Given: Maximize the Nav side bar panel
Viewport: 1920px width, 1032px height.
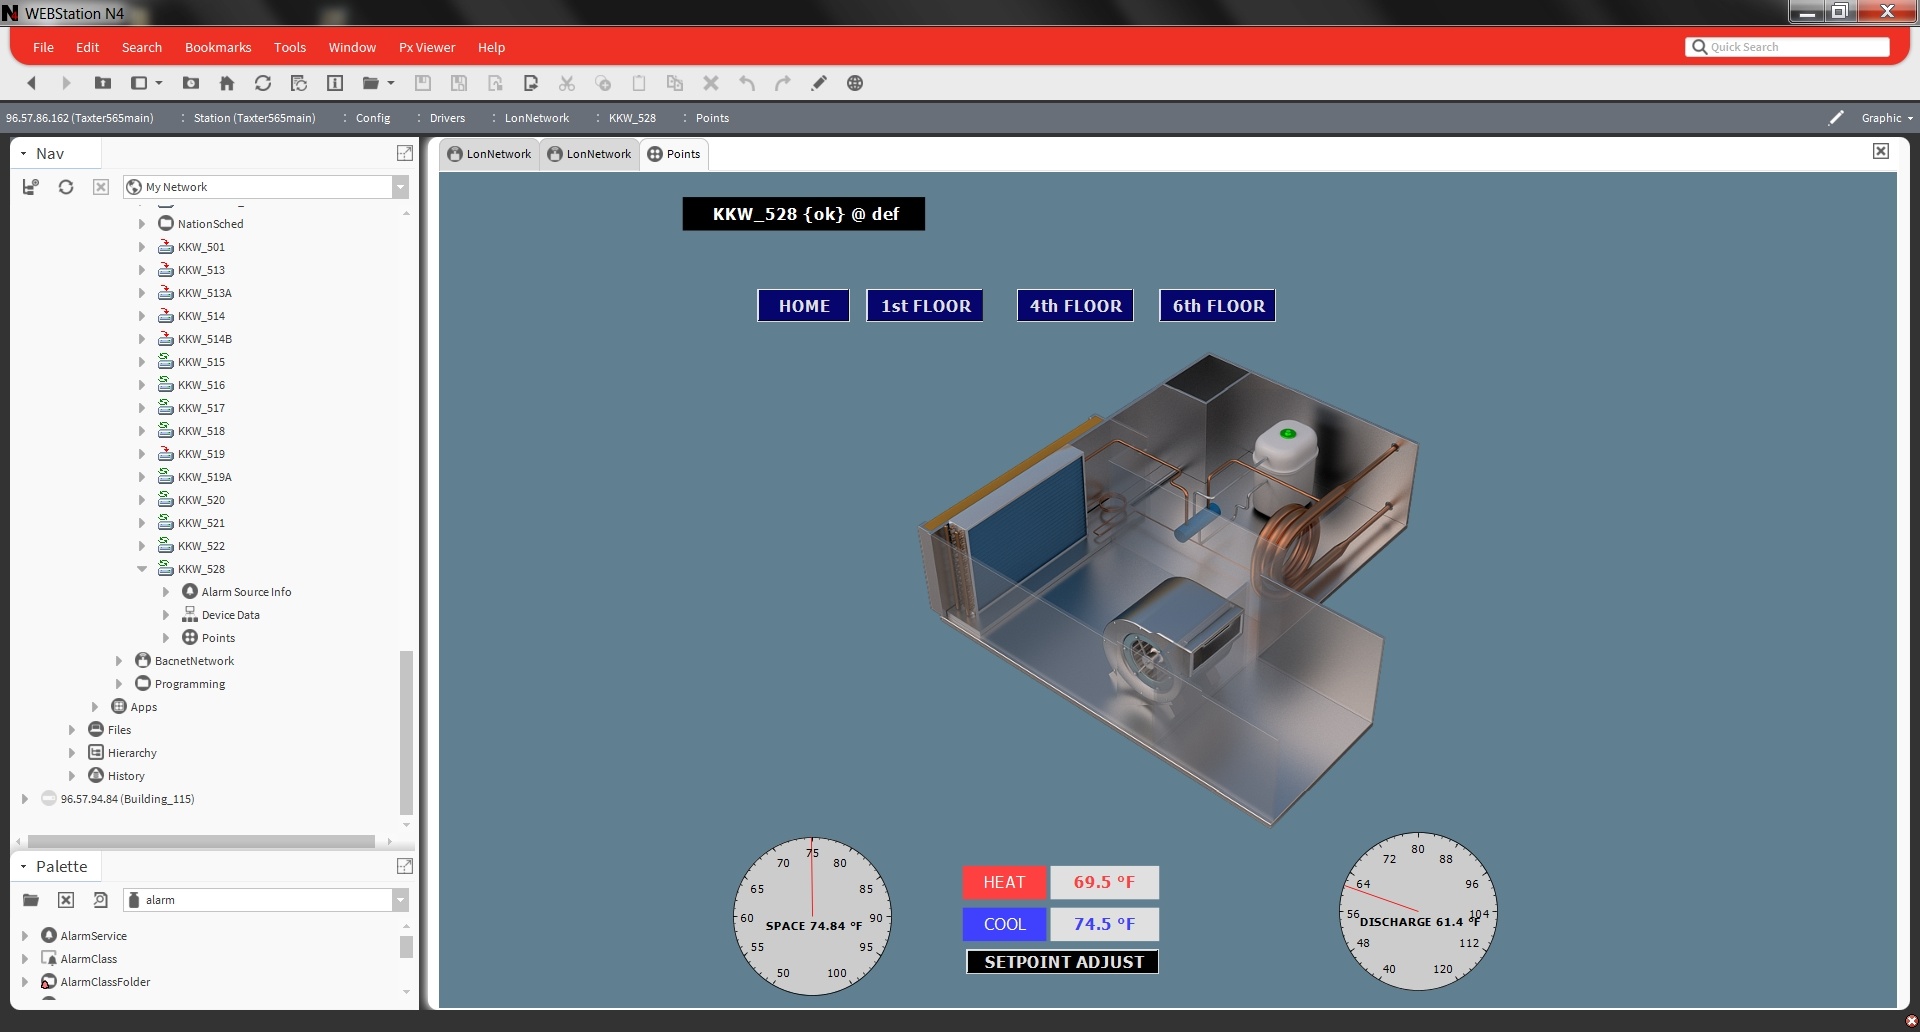Looking at the screenshot, I should pyautogui.click(x=405, y=153).
